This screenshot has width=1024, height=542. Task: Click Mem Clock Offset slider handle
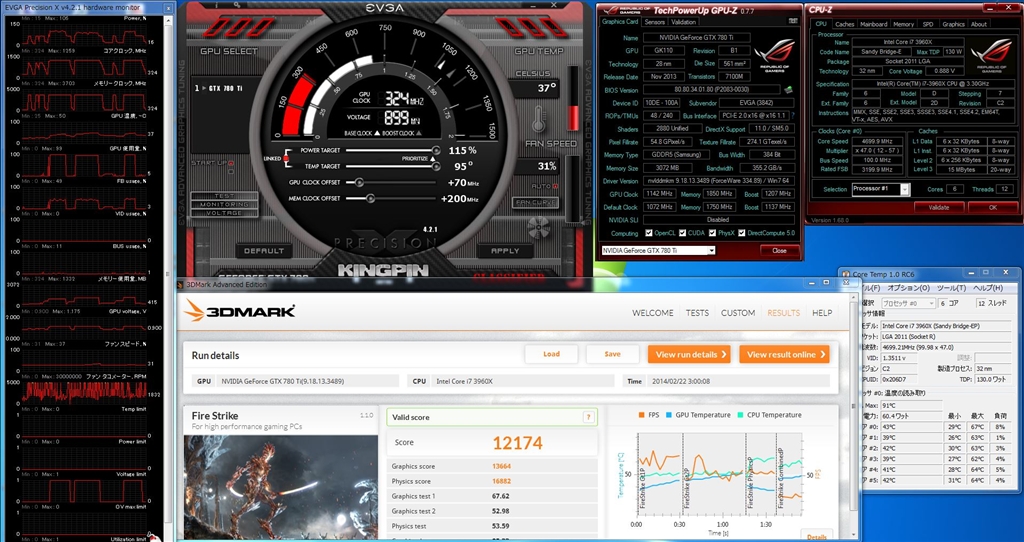tap(370, 199)
